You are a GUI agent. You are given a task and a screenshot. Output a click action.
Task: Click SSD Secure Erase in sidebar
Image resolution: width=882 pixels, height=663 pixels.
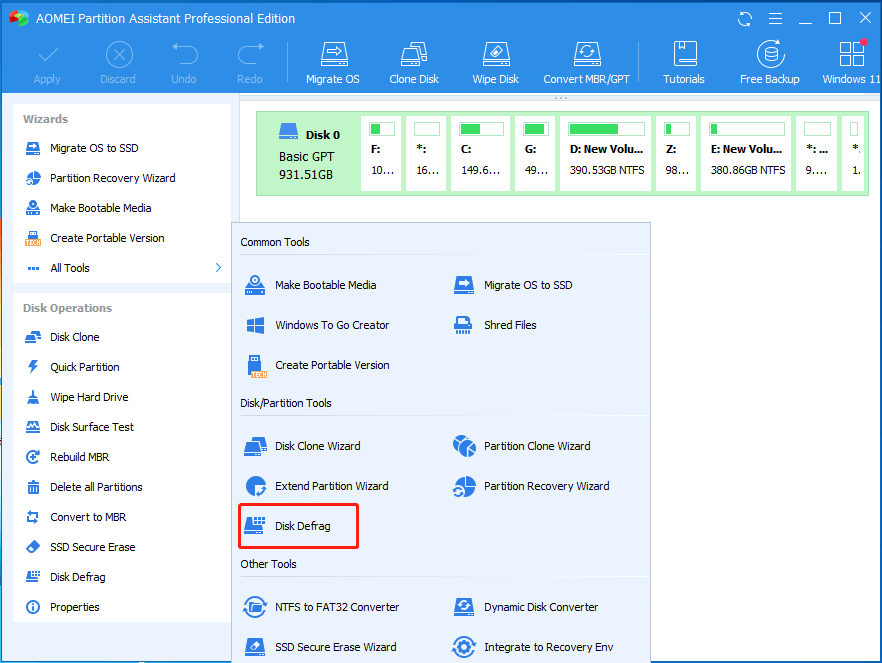click(x=92, y=547)
